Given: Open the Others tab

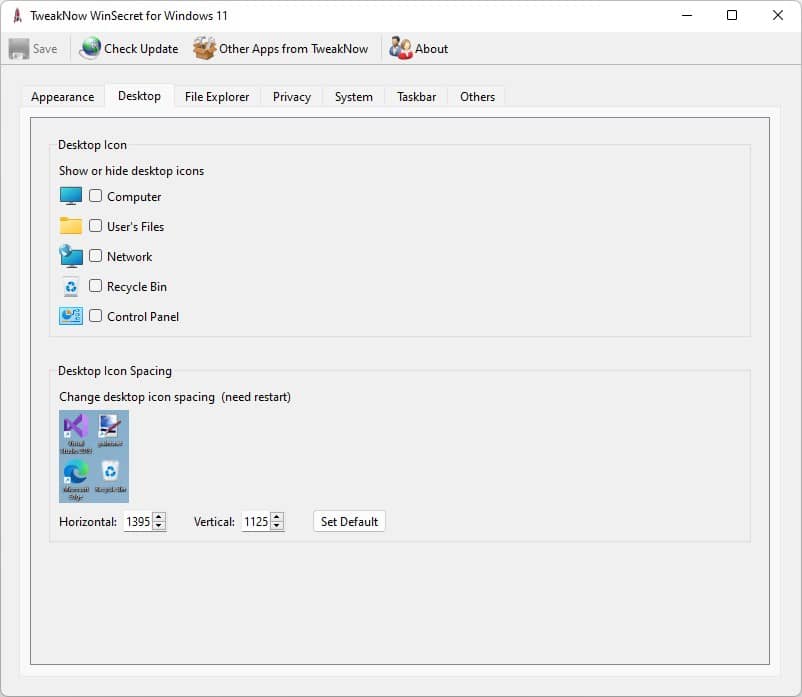Looking at the screenshot, I should point(477,97).
